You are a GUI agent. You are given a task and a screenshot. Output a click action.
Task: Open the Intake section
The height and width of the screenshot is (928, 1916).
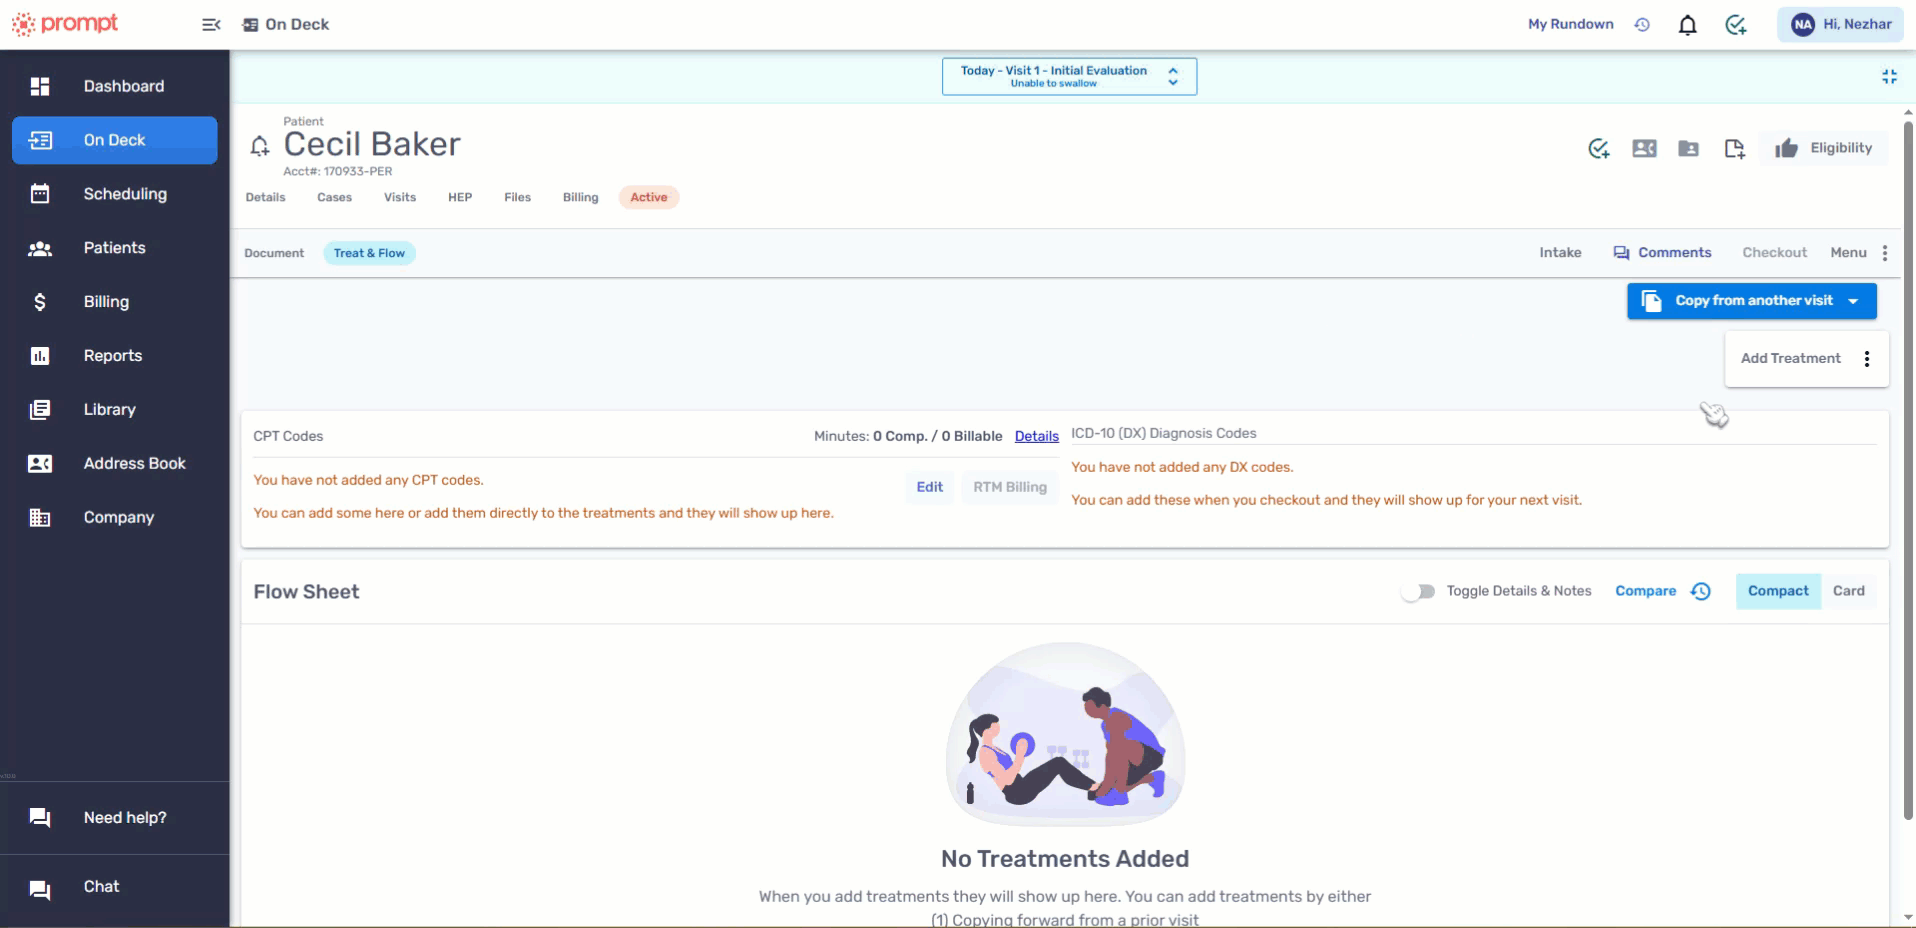pyautogui.click(x=1561, y=253)
